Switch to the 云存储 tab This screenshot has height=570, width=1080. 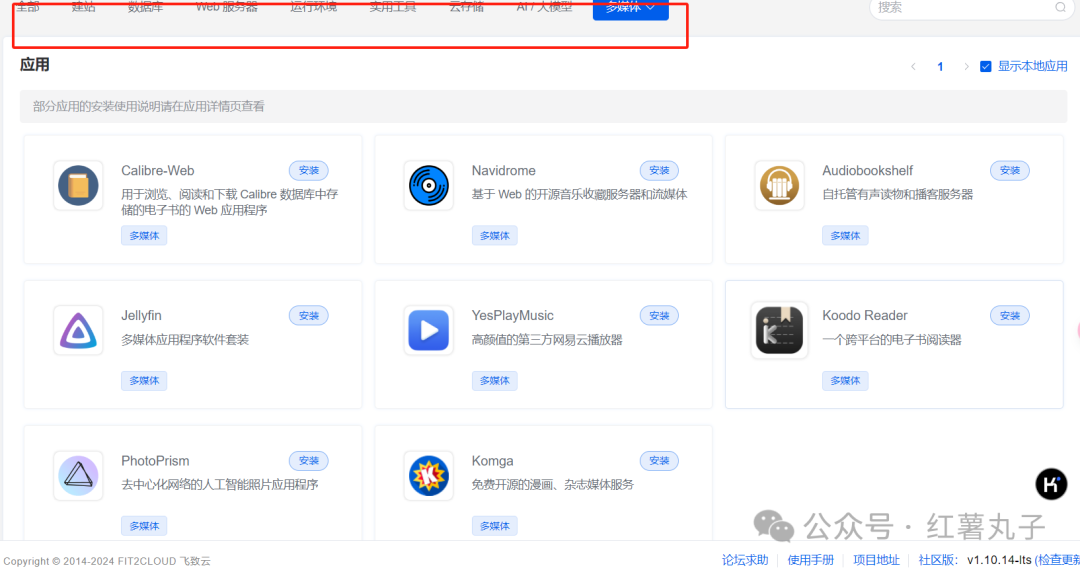point(466,7)
